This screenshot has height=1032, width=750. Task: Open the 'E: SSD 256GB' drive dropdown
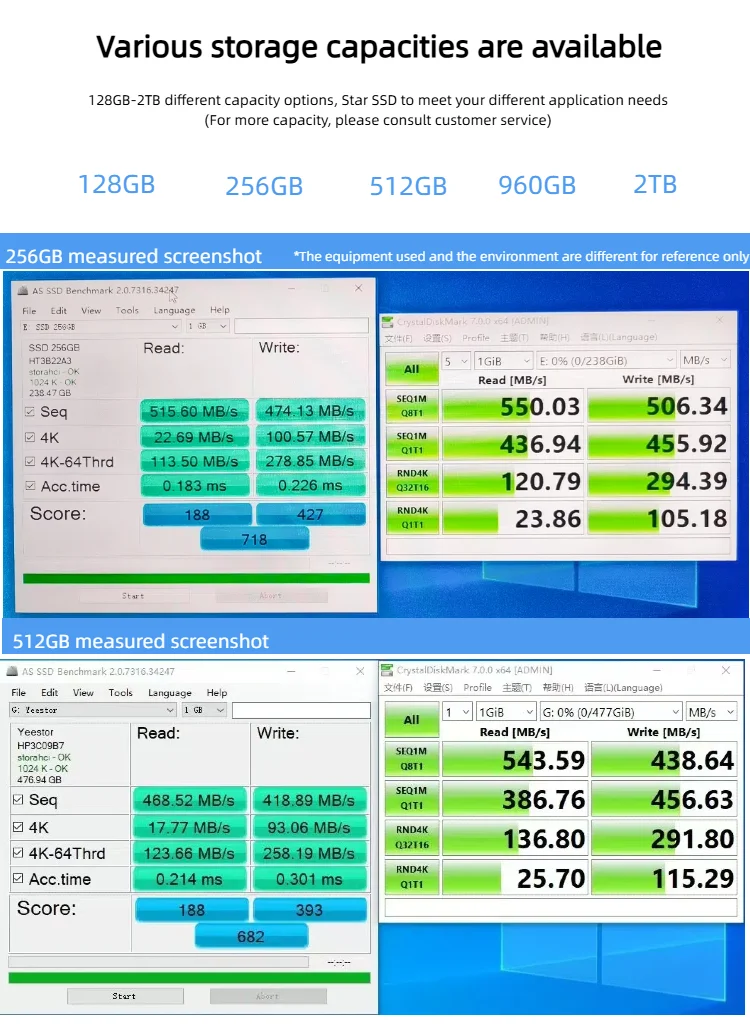pos(100,326)
